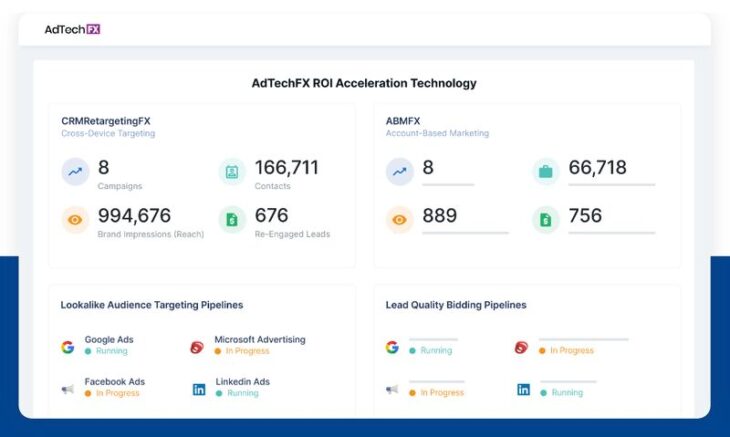The height and width of the screenshot is (437, 730).
Task: Select the Google Ads pipeline label
Action: [108, 340]
